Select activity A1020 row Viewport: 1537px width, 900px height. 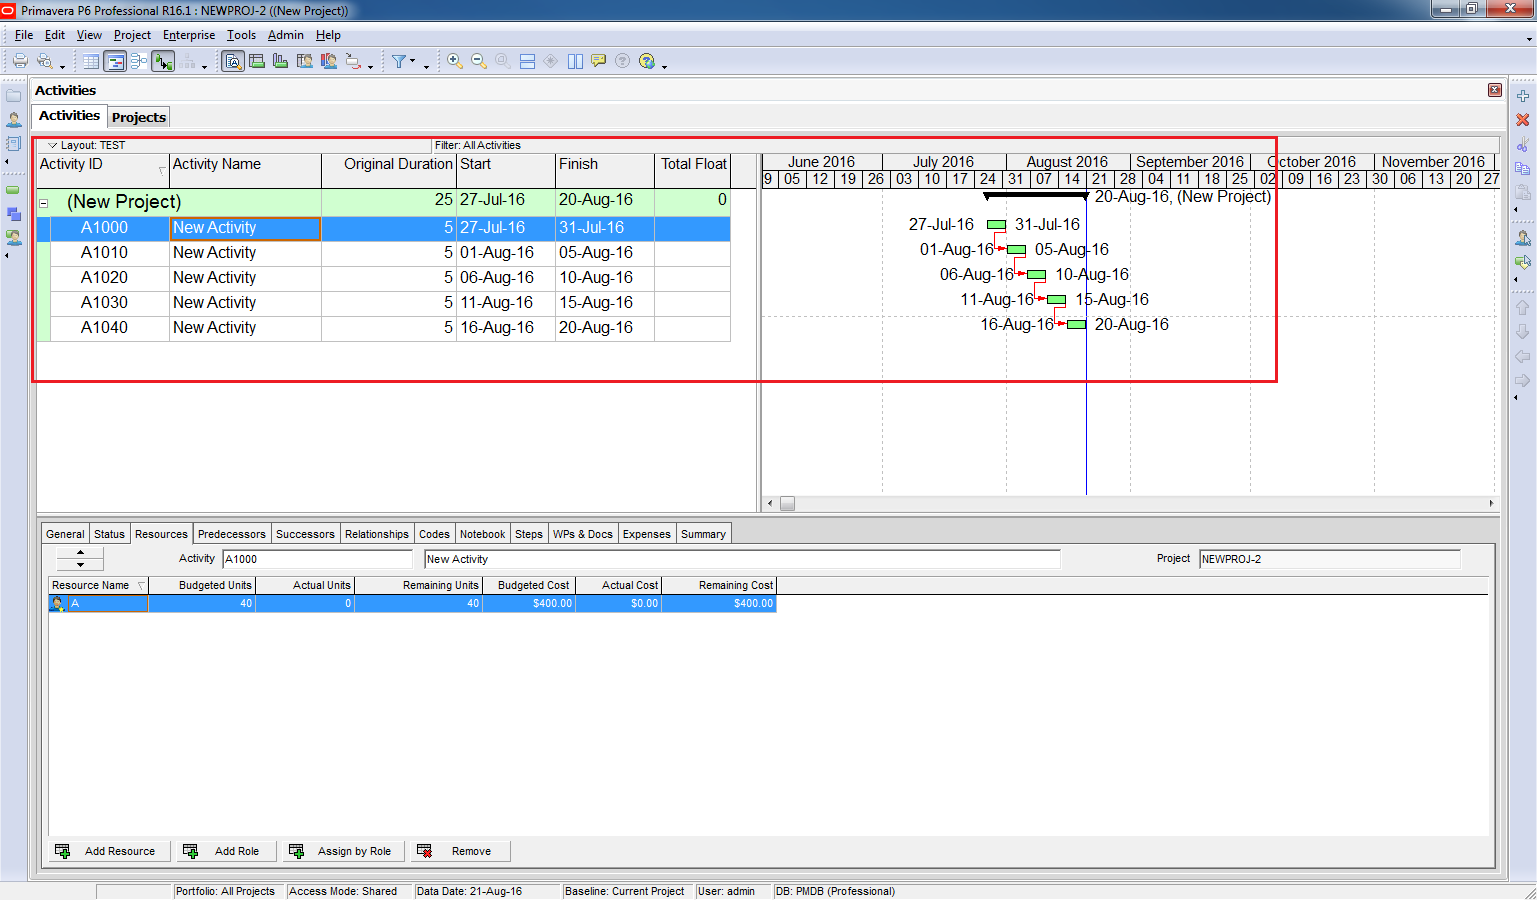tap(384, 278)
